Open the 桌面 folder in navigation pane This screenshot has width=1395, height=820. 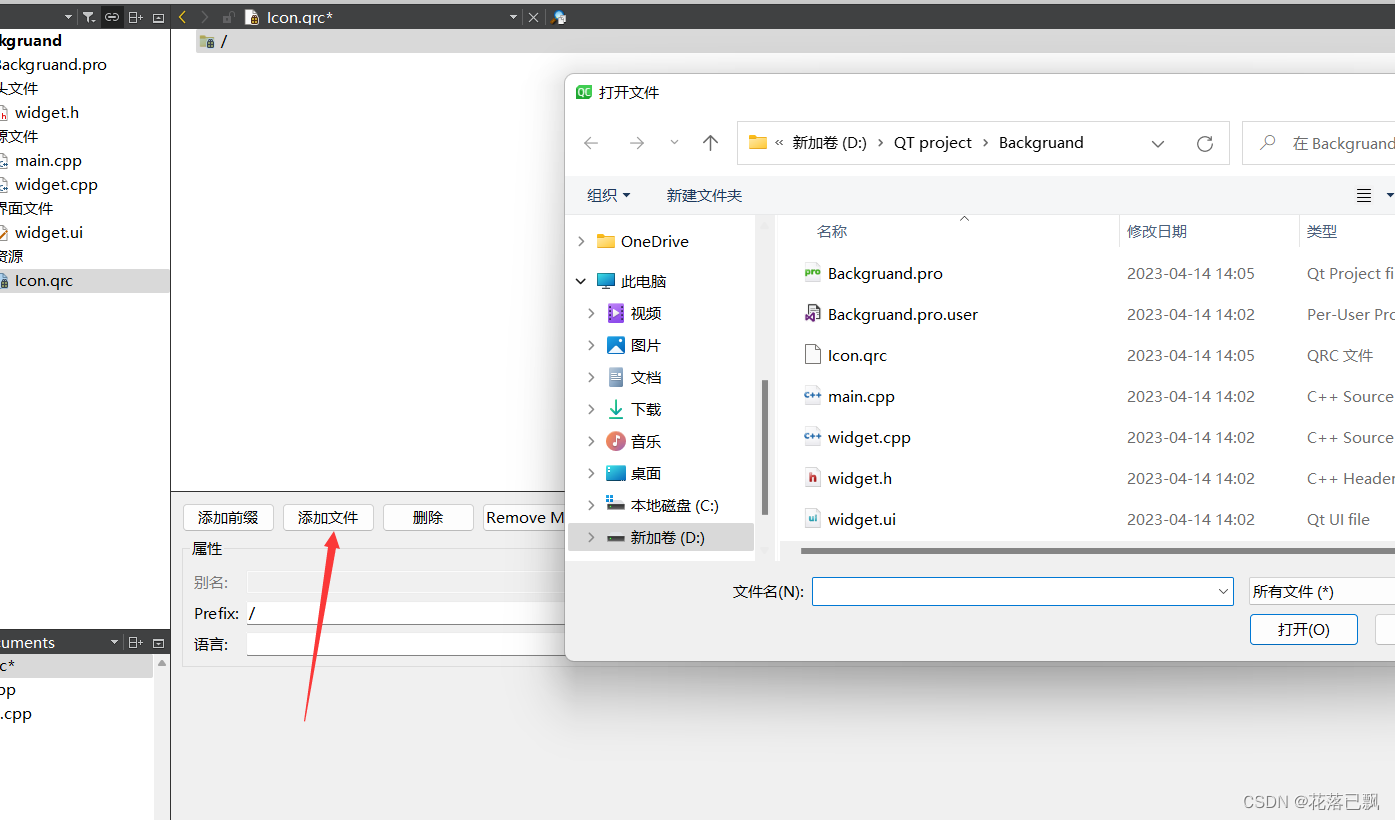click(634, 473)
